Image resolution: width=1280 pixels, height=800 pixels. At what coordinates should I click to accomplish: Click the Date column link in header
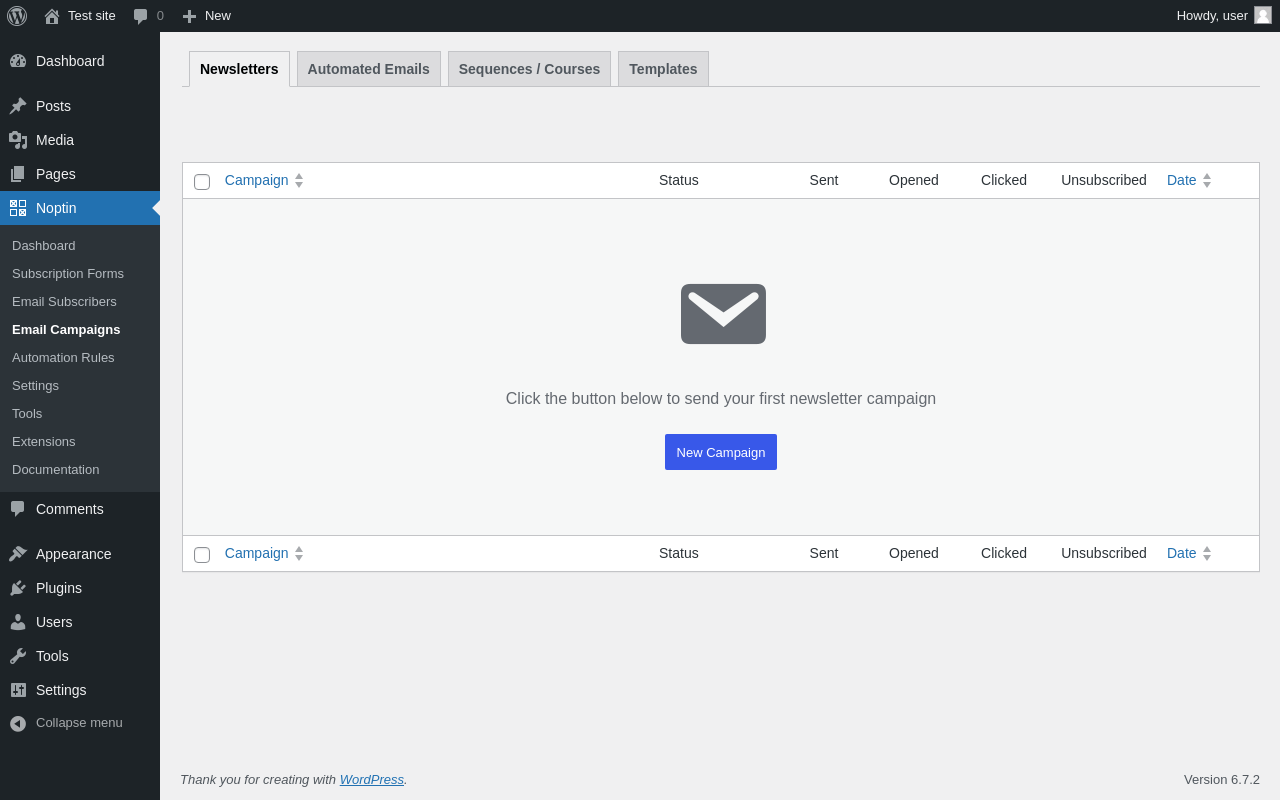coord(1181,180)
